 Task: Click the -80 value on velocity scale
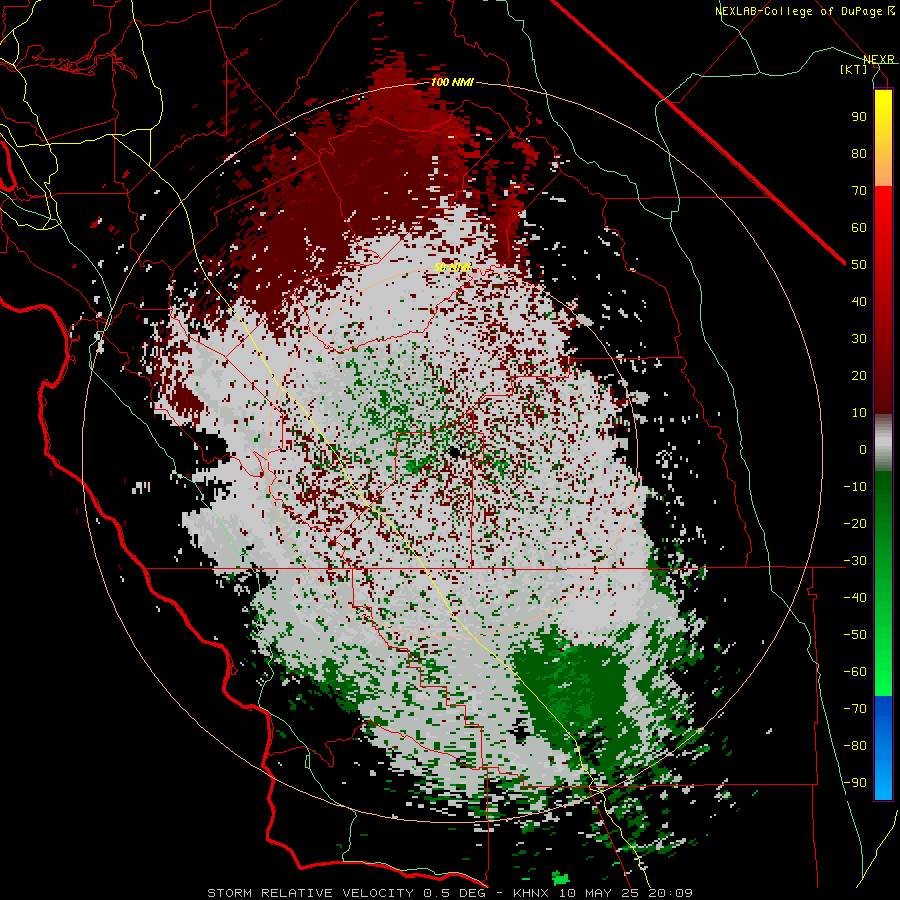[855, 746]
